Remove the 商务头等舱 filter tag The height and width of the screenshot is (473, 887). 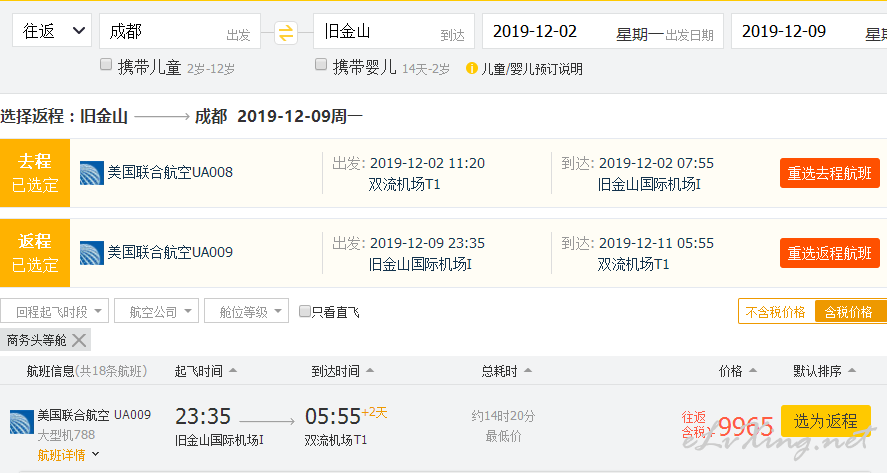tap(79, 341)
